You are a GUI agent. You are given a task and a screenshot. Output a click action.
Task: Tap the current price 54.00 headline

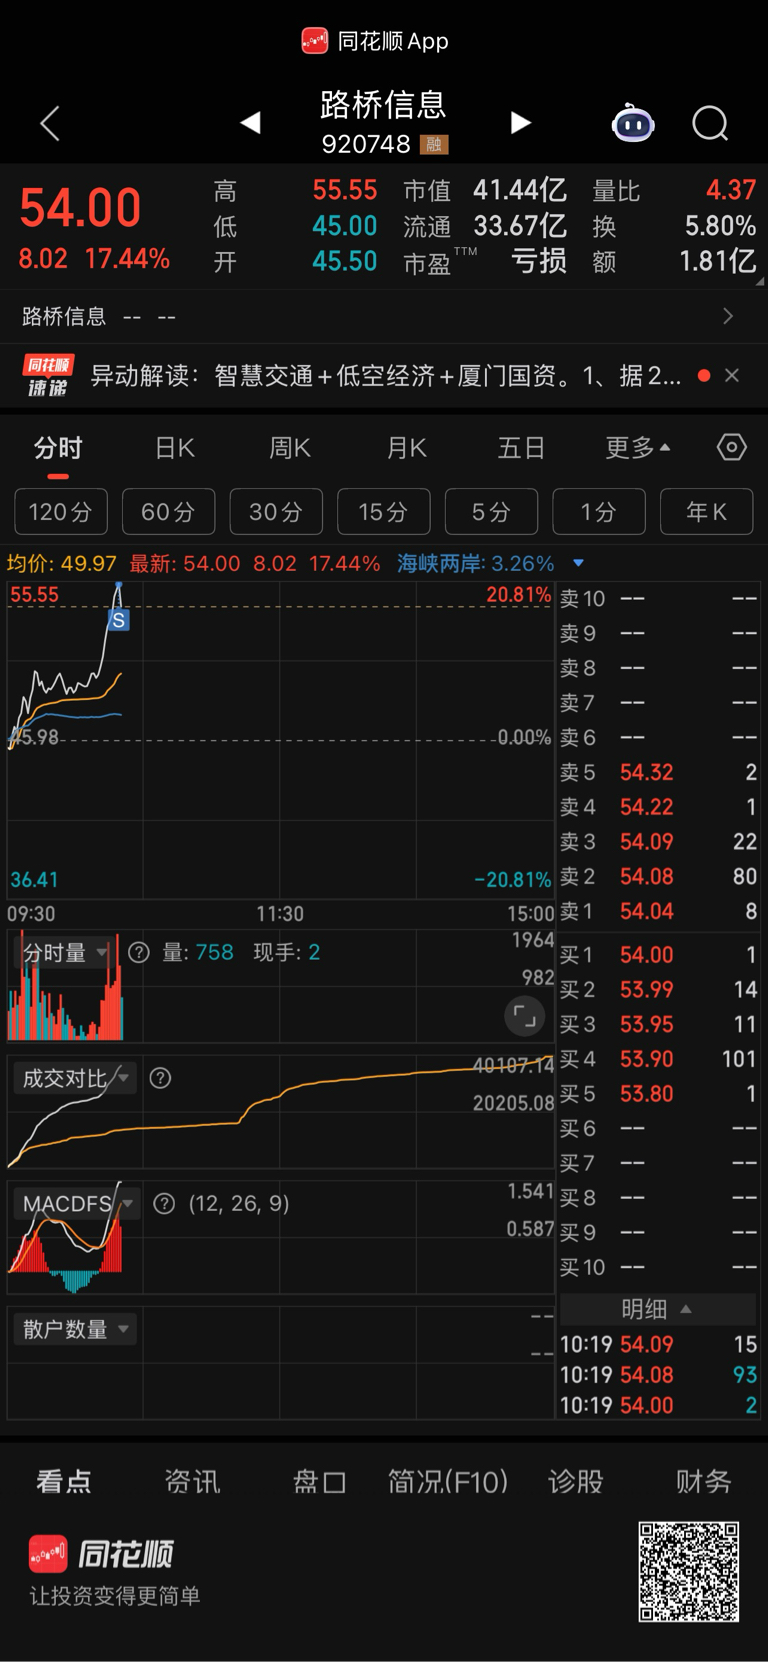tap(80, 208)
